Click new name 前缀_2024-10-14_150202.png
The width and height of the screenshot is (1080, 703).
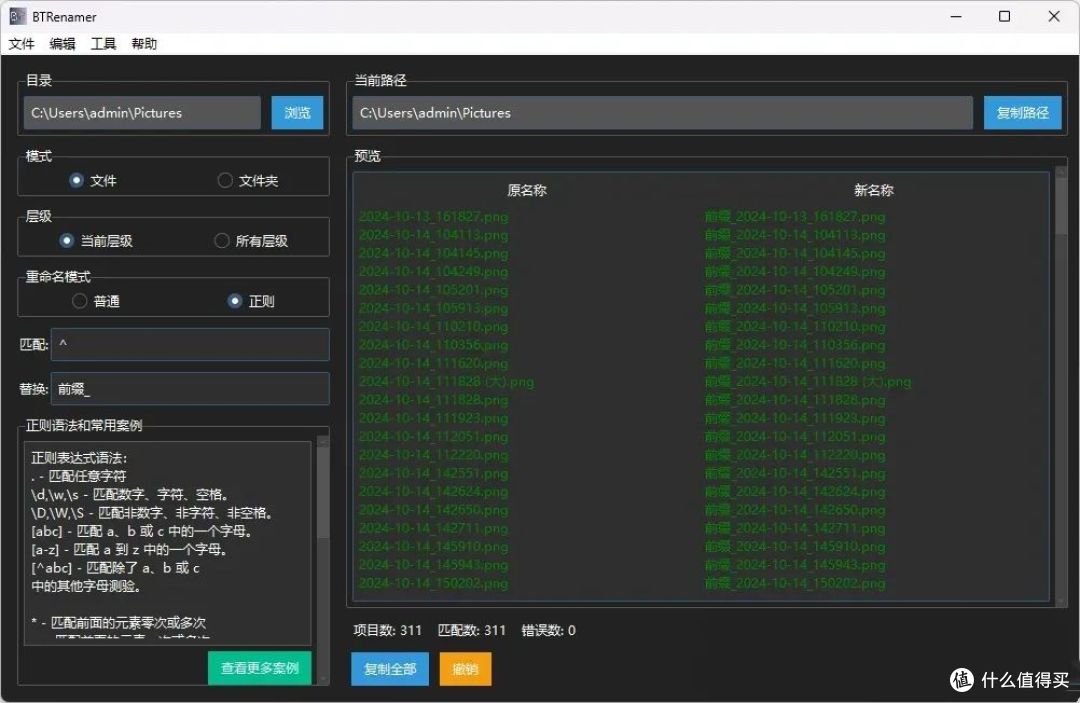point(795,583)
